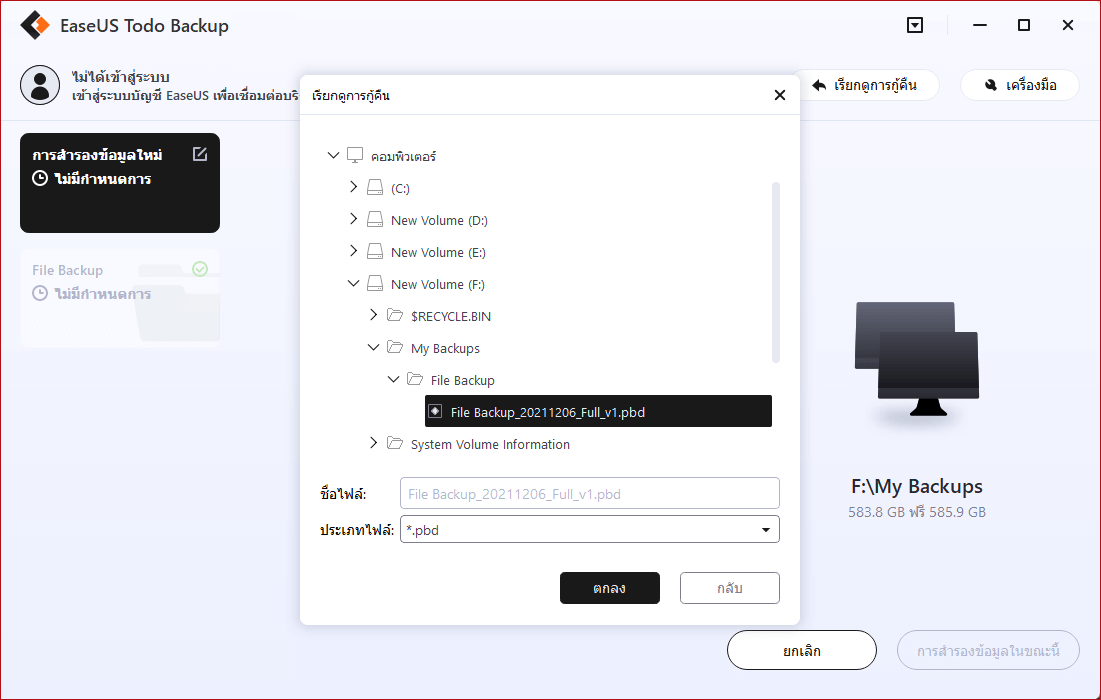Viewport: 1101px width, 700px height.
Task: Expand the (C:) drive node
Action: tap(354, 187)
